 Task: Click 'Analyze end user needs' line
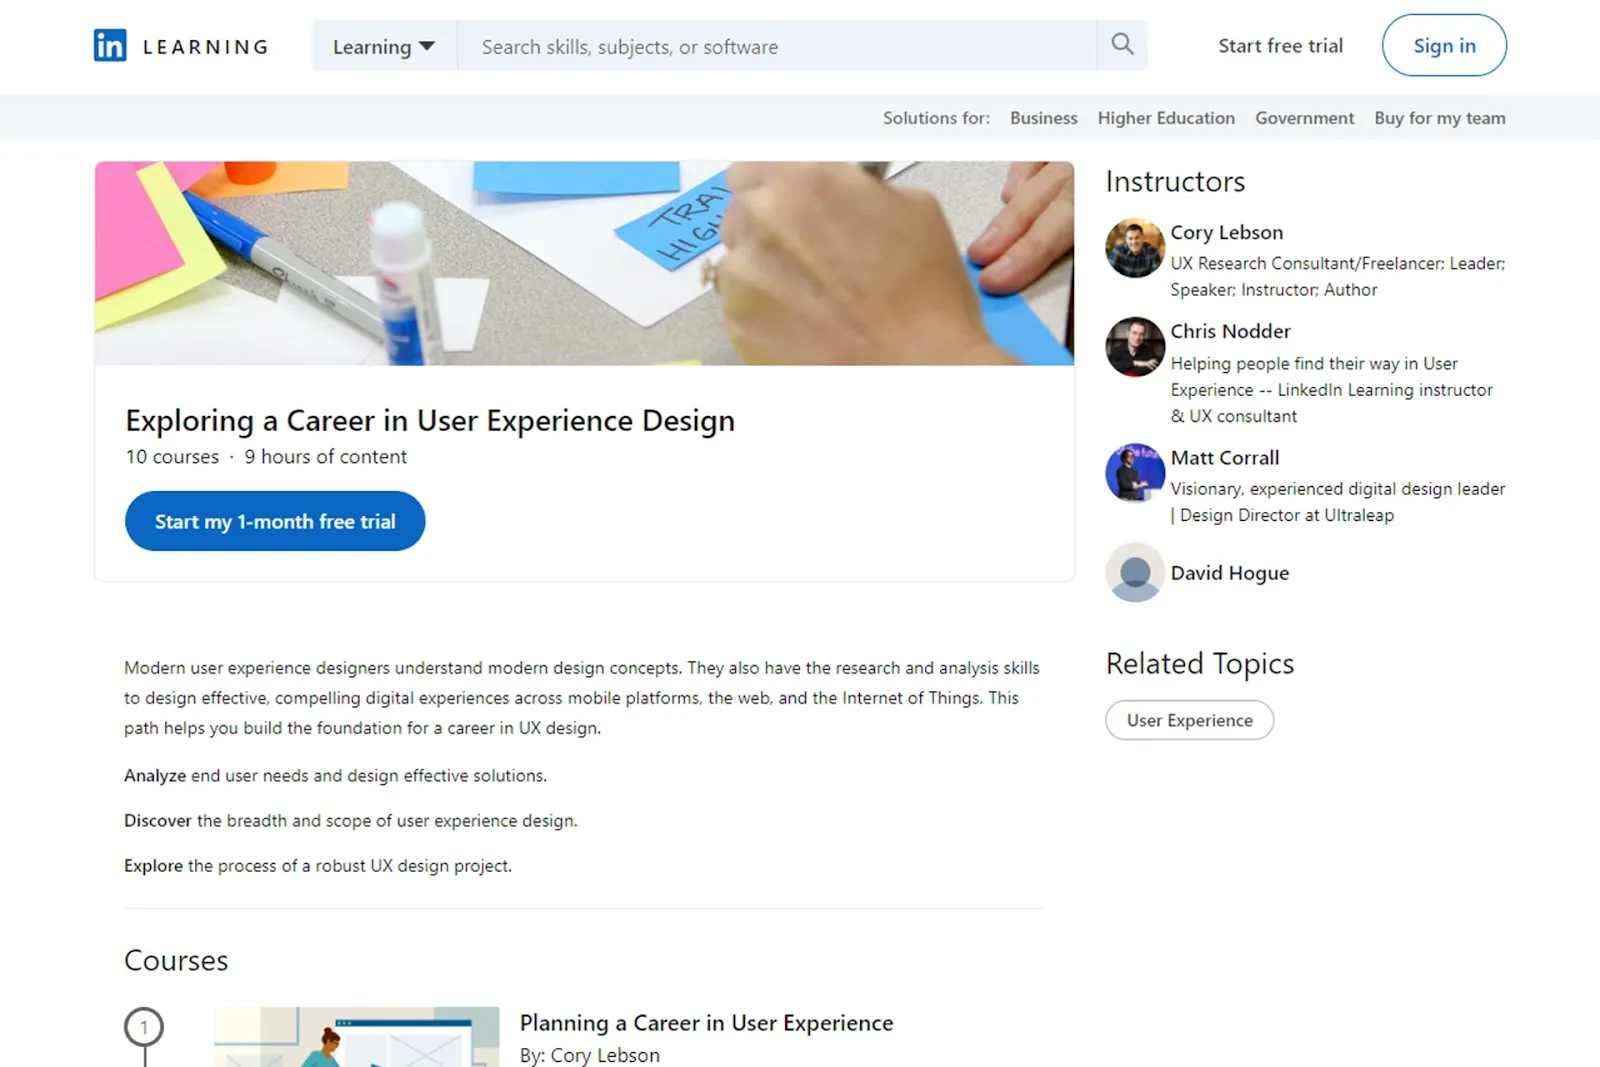click(335, 776)
